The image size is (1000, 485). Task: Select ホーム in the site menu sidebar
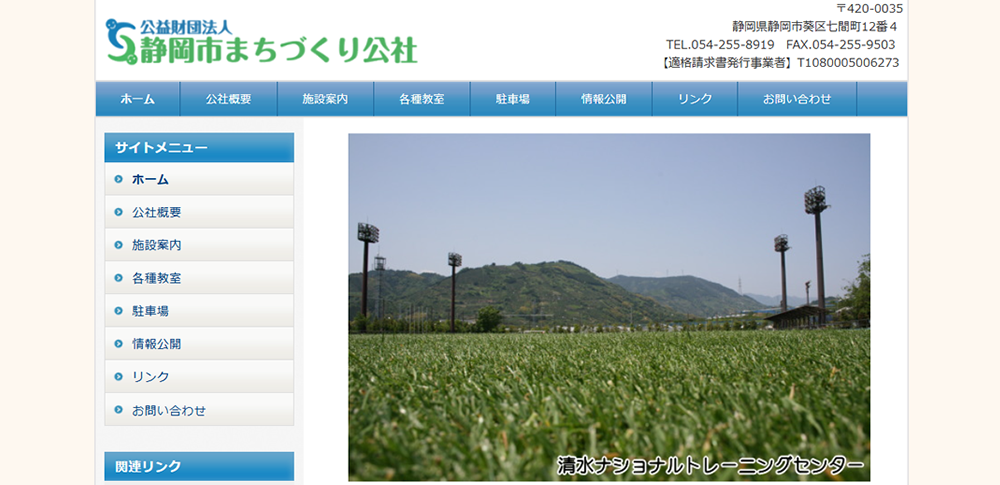(x=199, y=179)
